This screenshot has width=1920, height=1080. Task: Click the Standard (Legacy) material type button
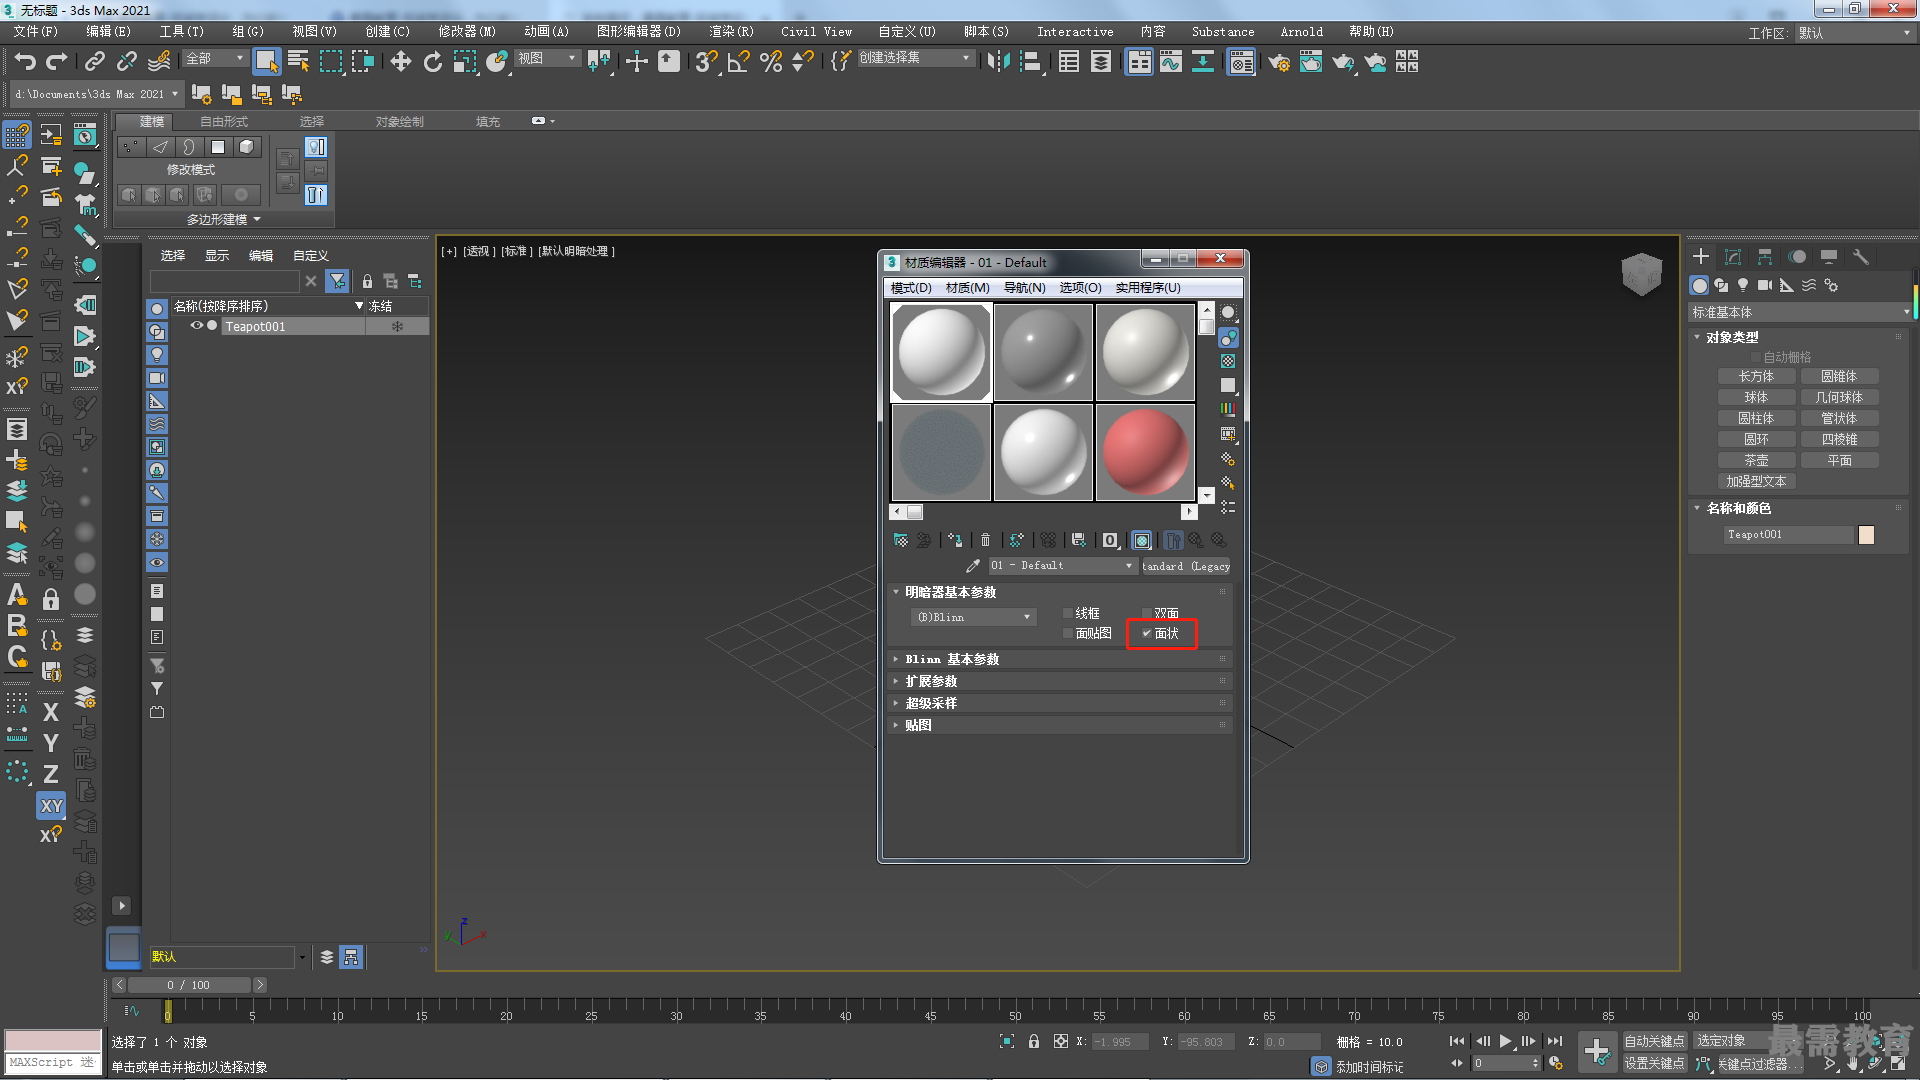click(1186, 566)
